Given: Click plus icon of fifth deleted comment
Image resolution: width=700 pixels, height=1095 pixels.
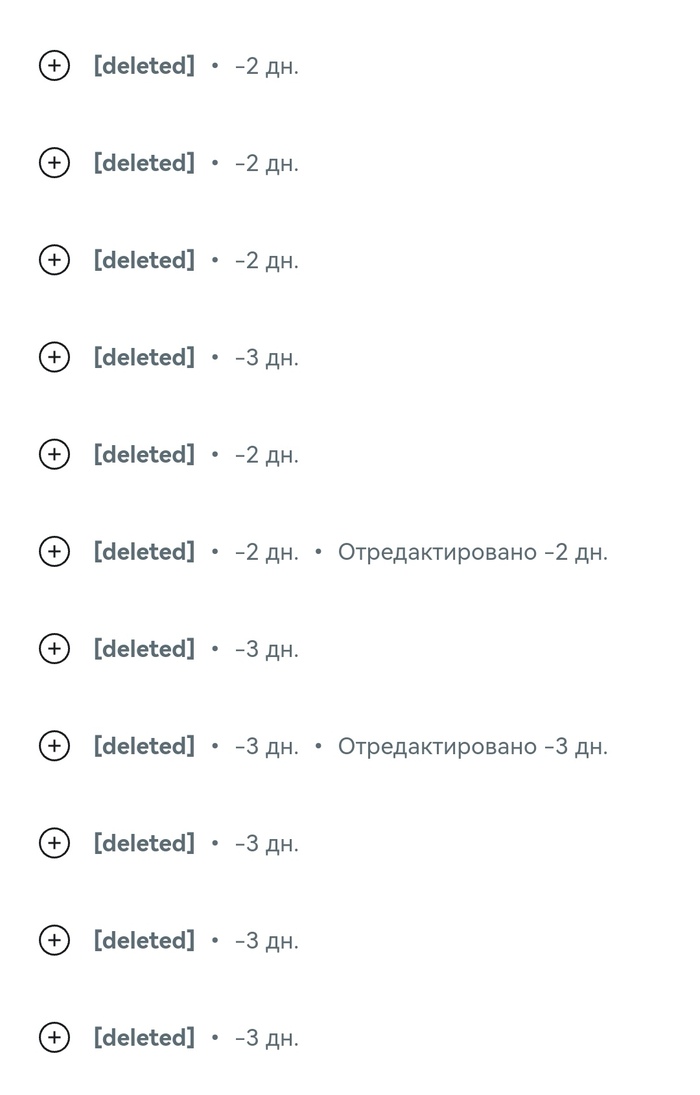Looking at the screenshot, I should [x=54, y=454].
